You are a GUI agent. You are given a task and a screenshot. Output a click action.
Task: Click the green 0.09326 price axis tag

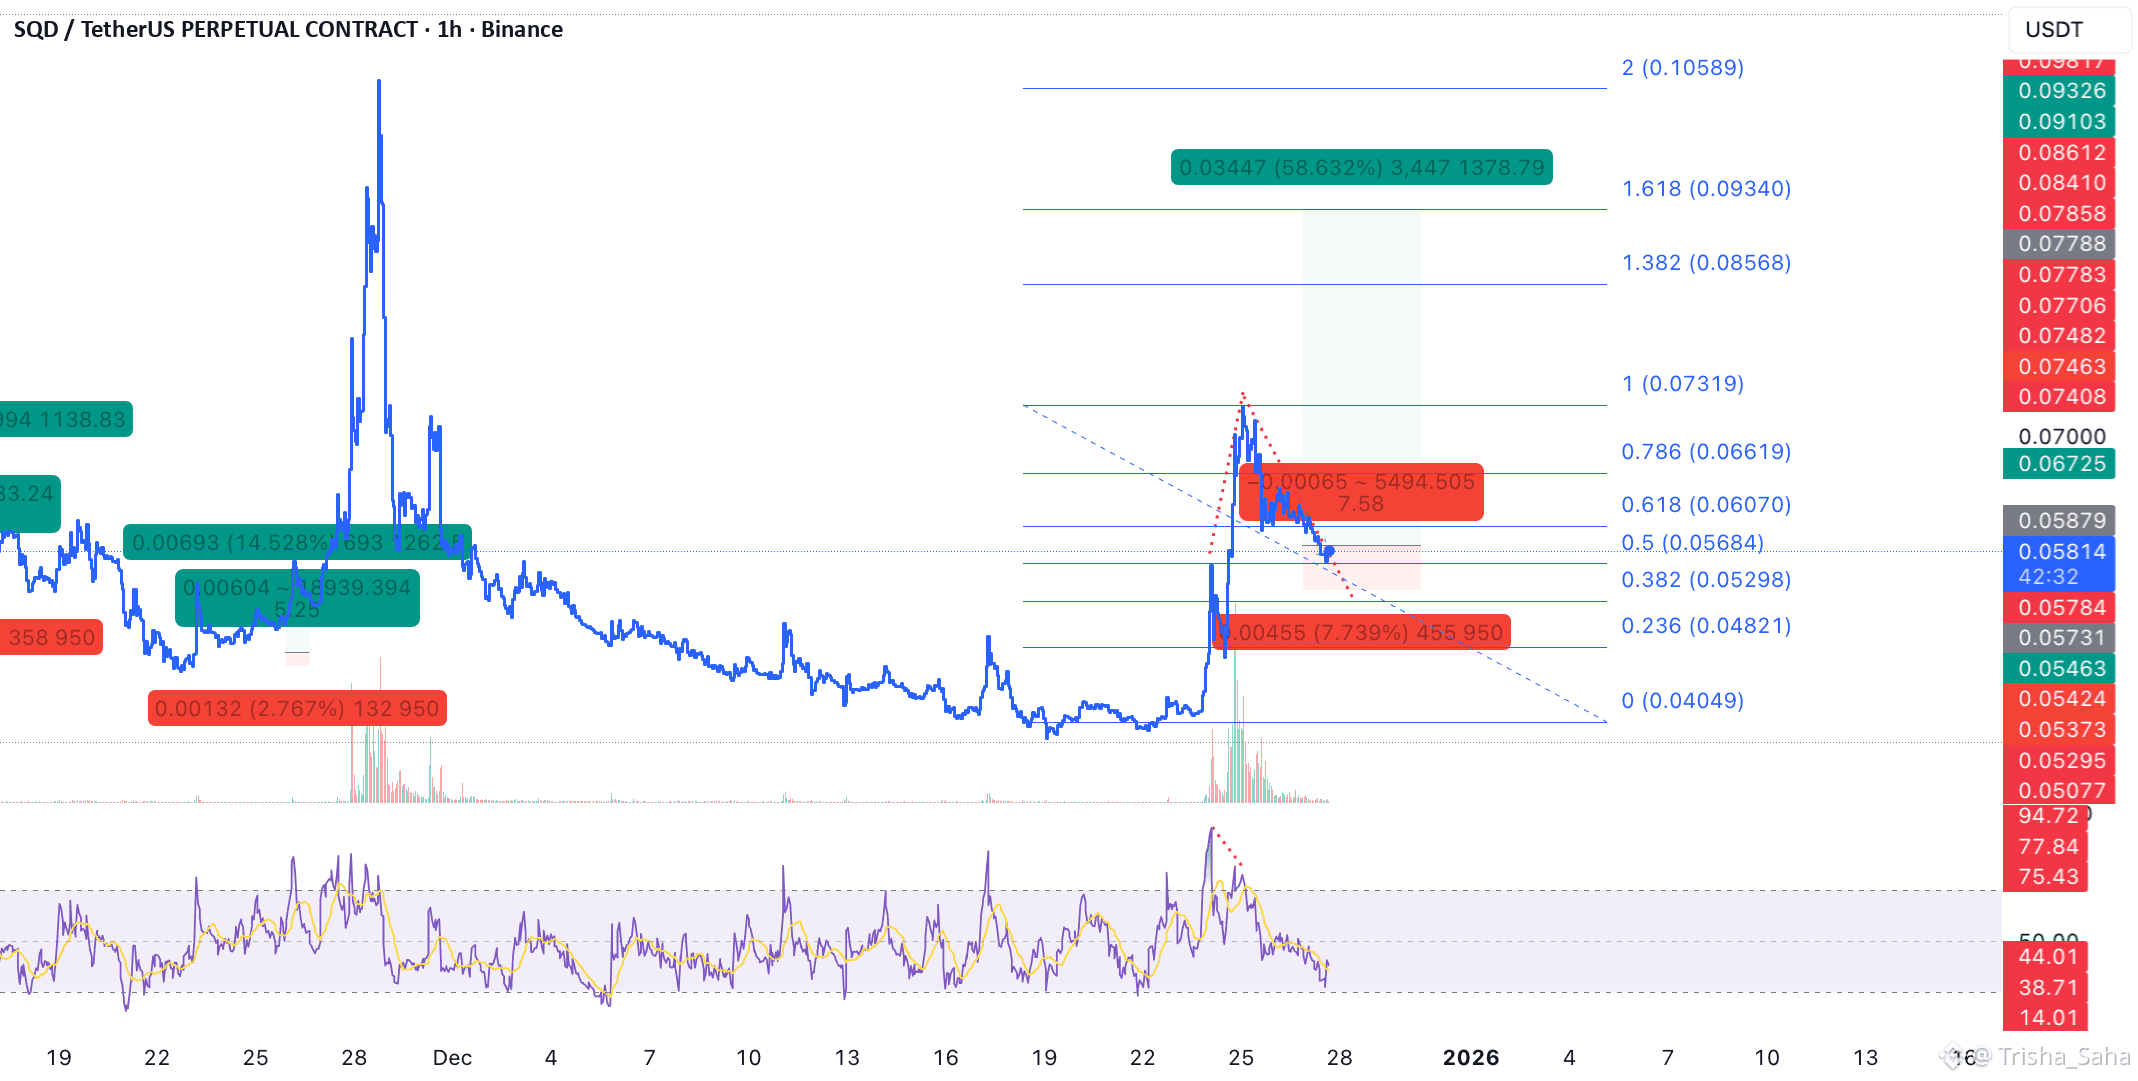2059,91
